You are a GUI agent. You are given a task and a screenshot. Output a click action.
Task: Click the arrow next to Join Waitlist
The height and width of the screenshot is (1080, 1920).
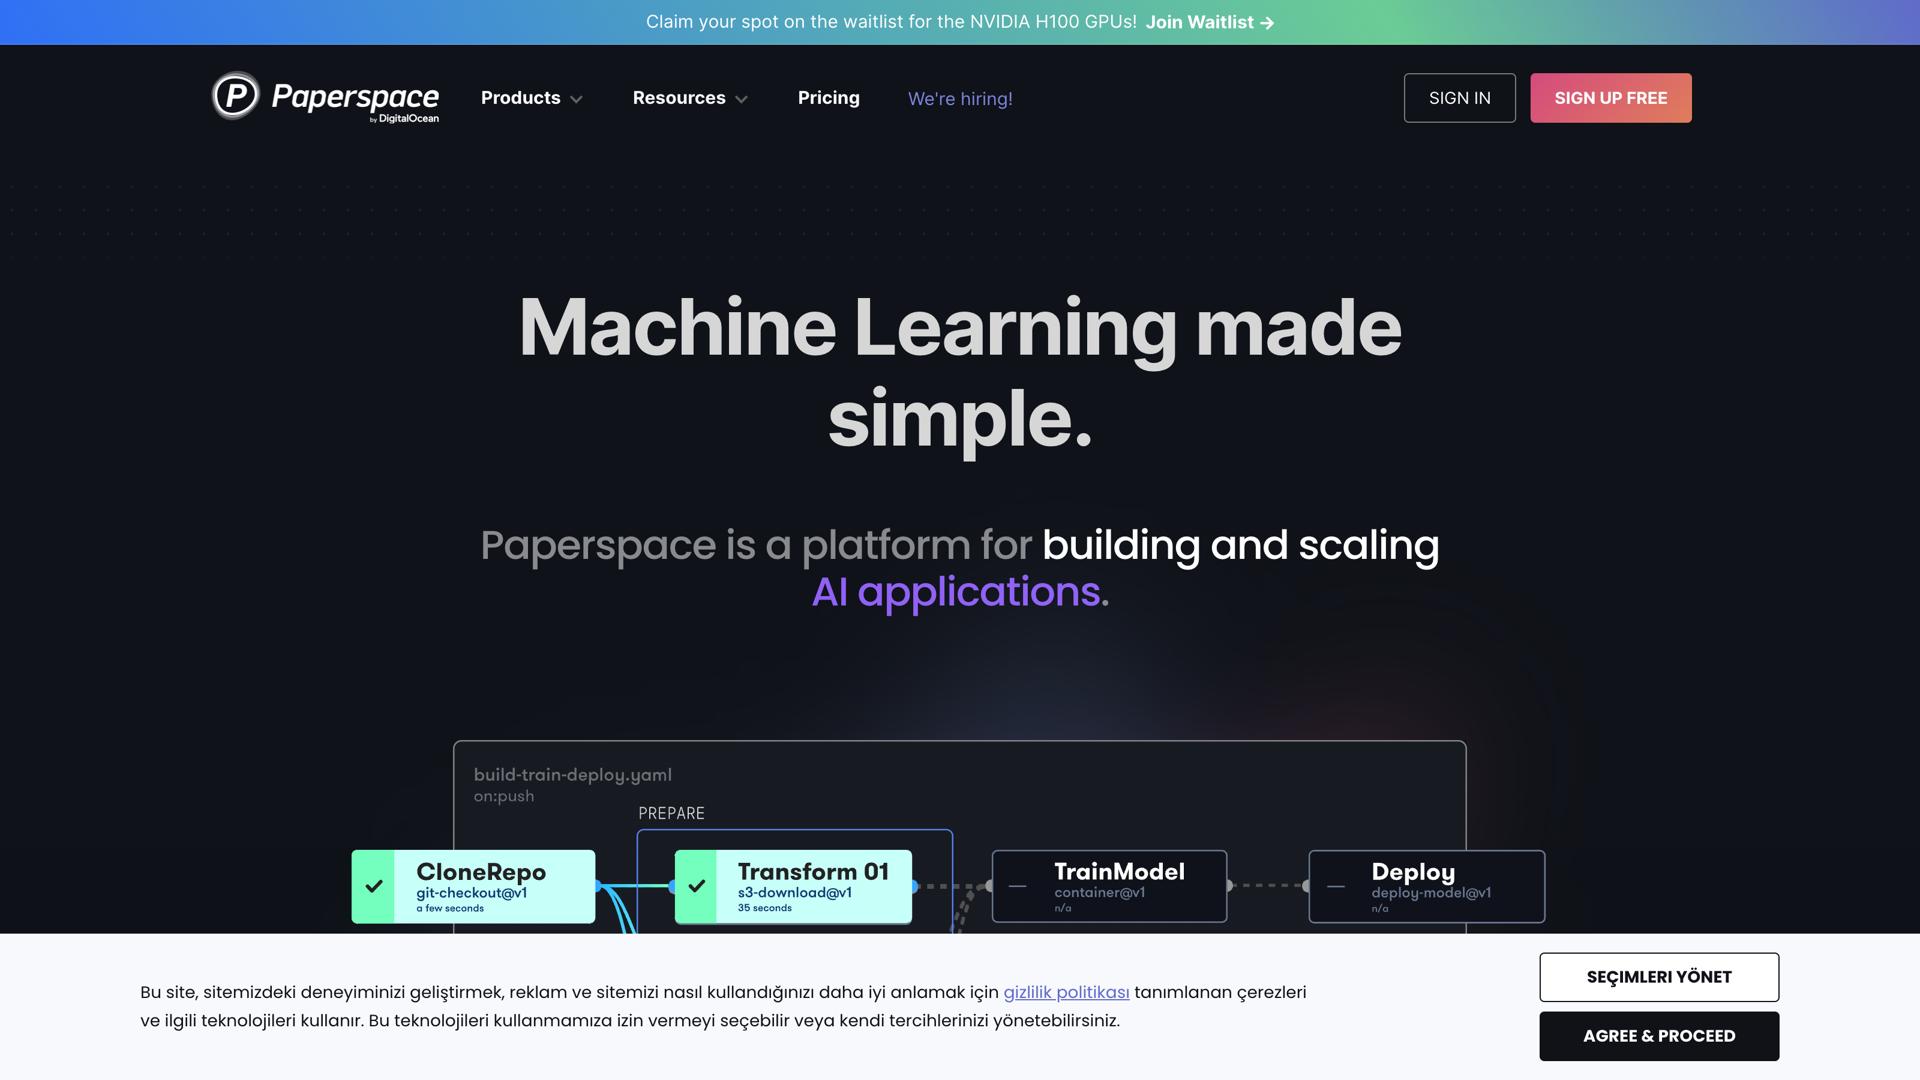click(x=1267, y=23)
